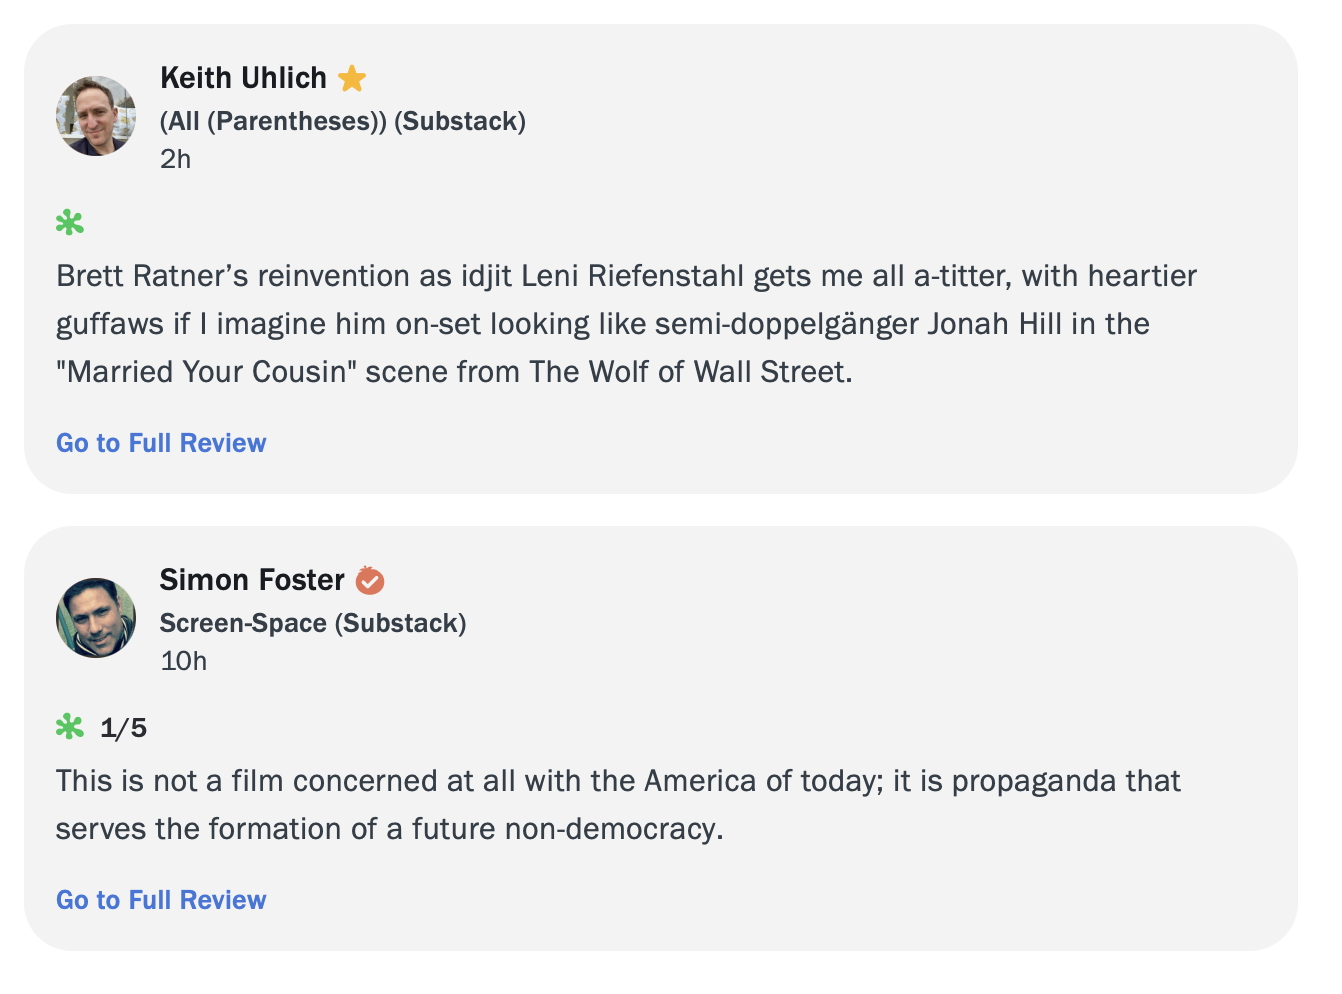1342x994 pixels.
Task: Click the 1/5 review score
Action: (x=124, y=728)
